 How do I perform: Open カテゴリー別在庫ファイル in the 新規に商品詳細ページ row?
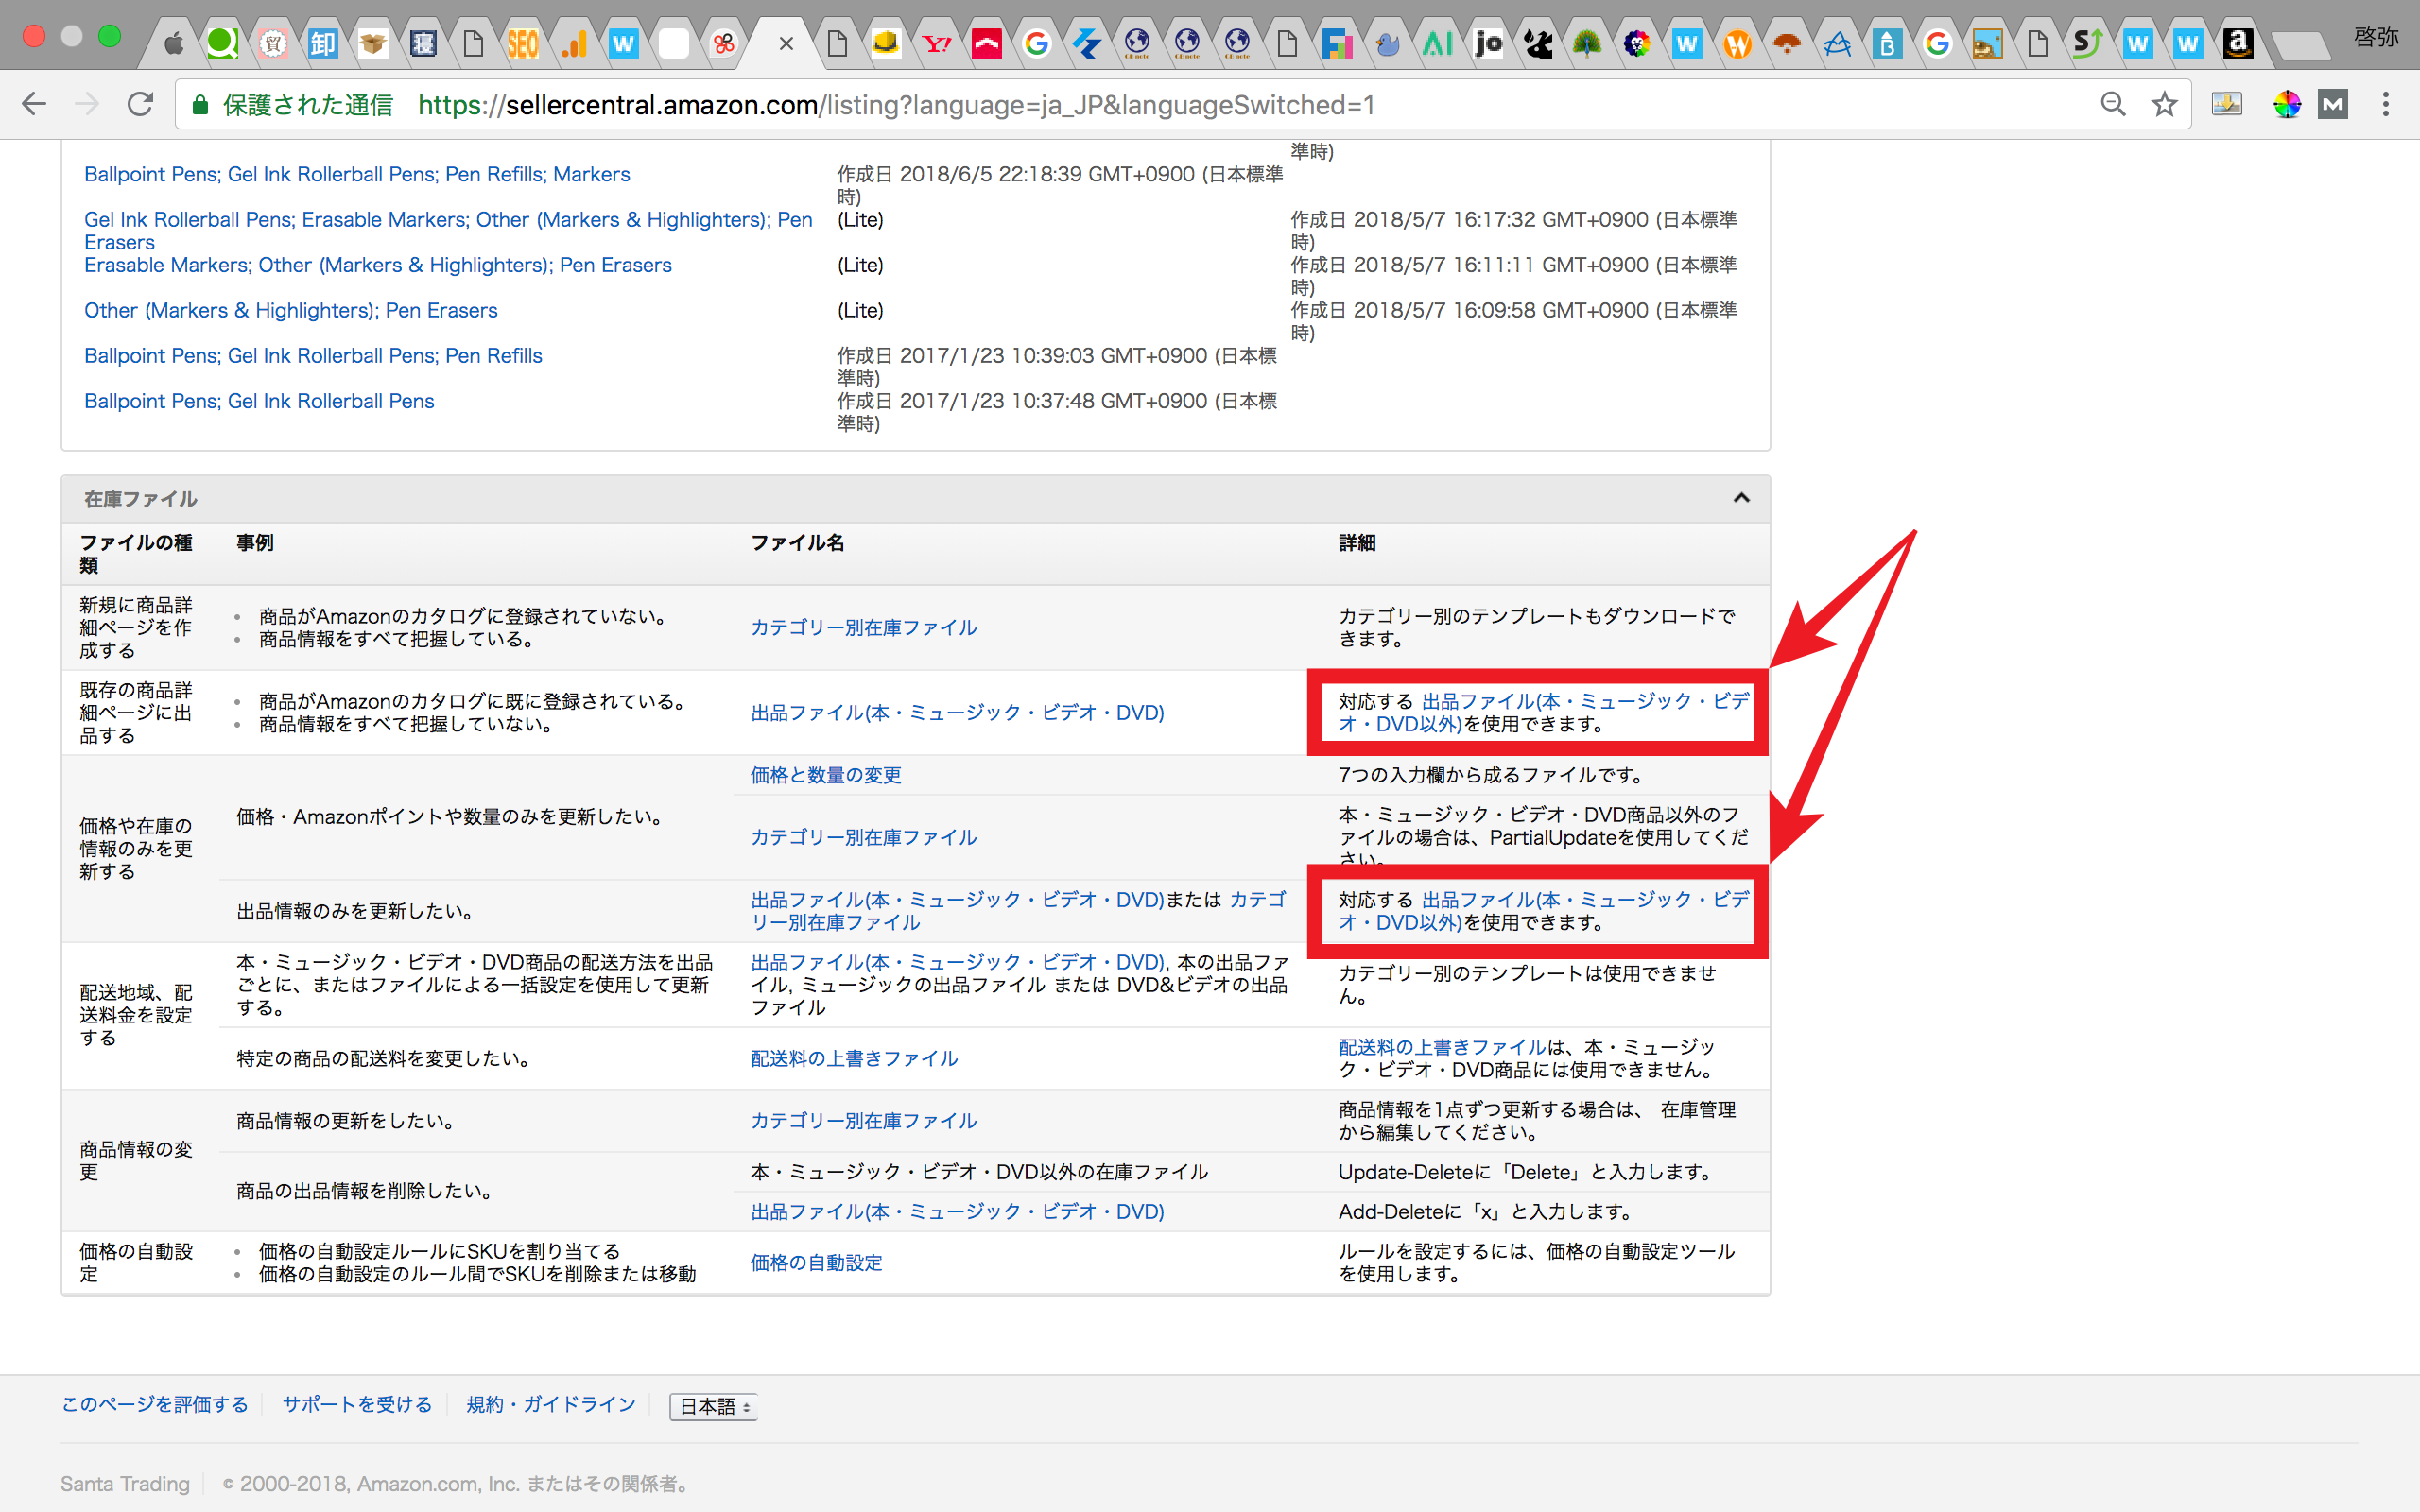(x=864, y=627)
